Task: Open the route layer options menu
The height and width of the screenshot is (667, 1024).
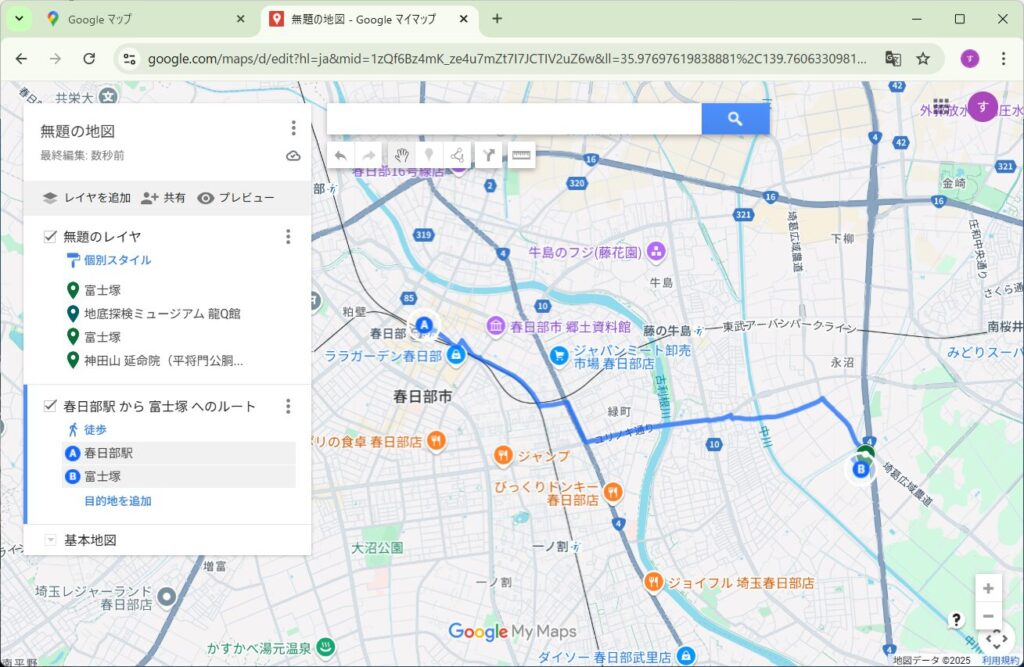Action: coord(288,406)
